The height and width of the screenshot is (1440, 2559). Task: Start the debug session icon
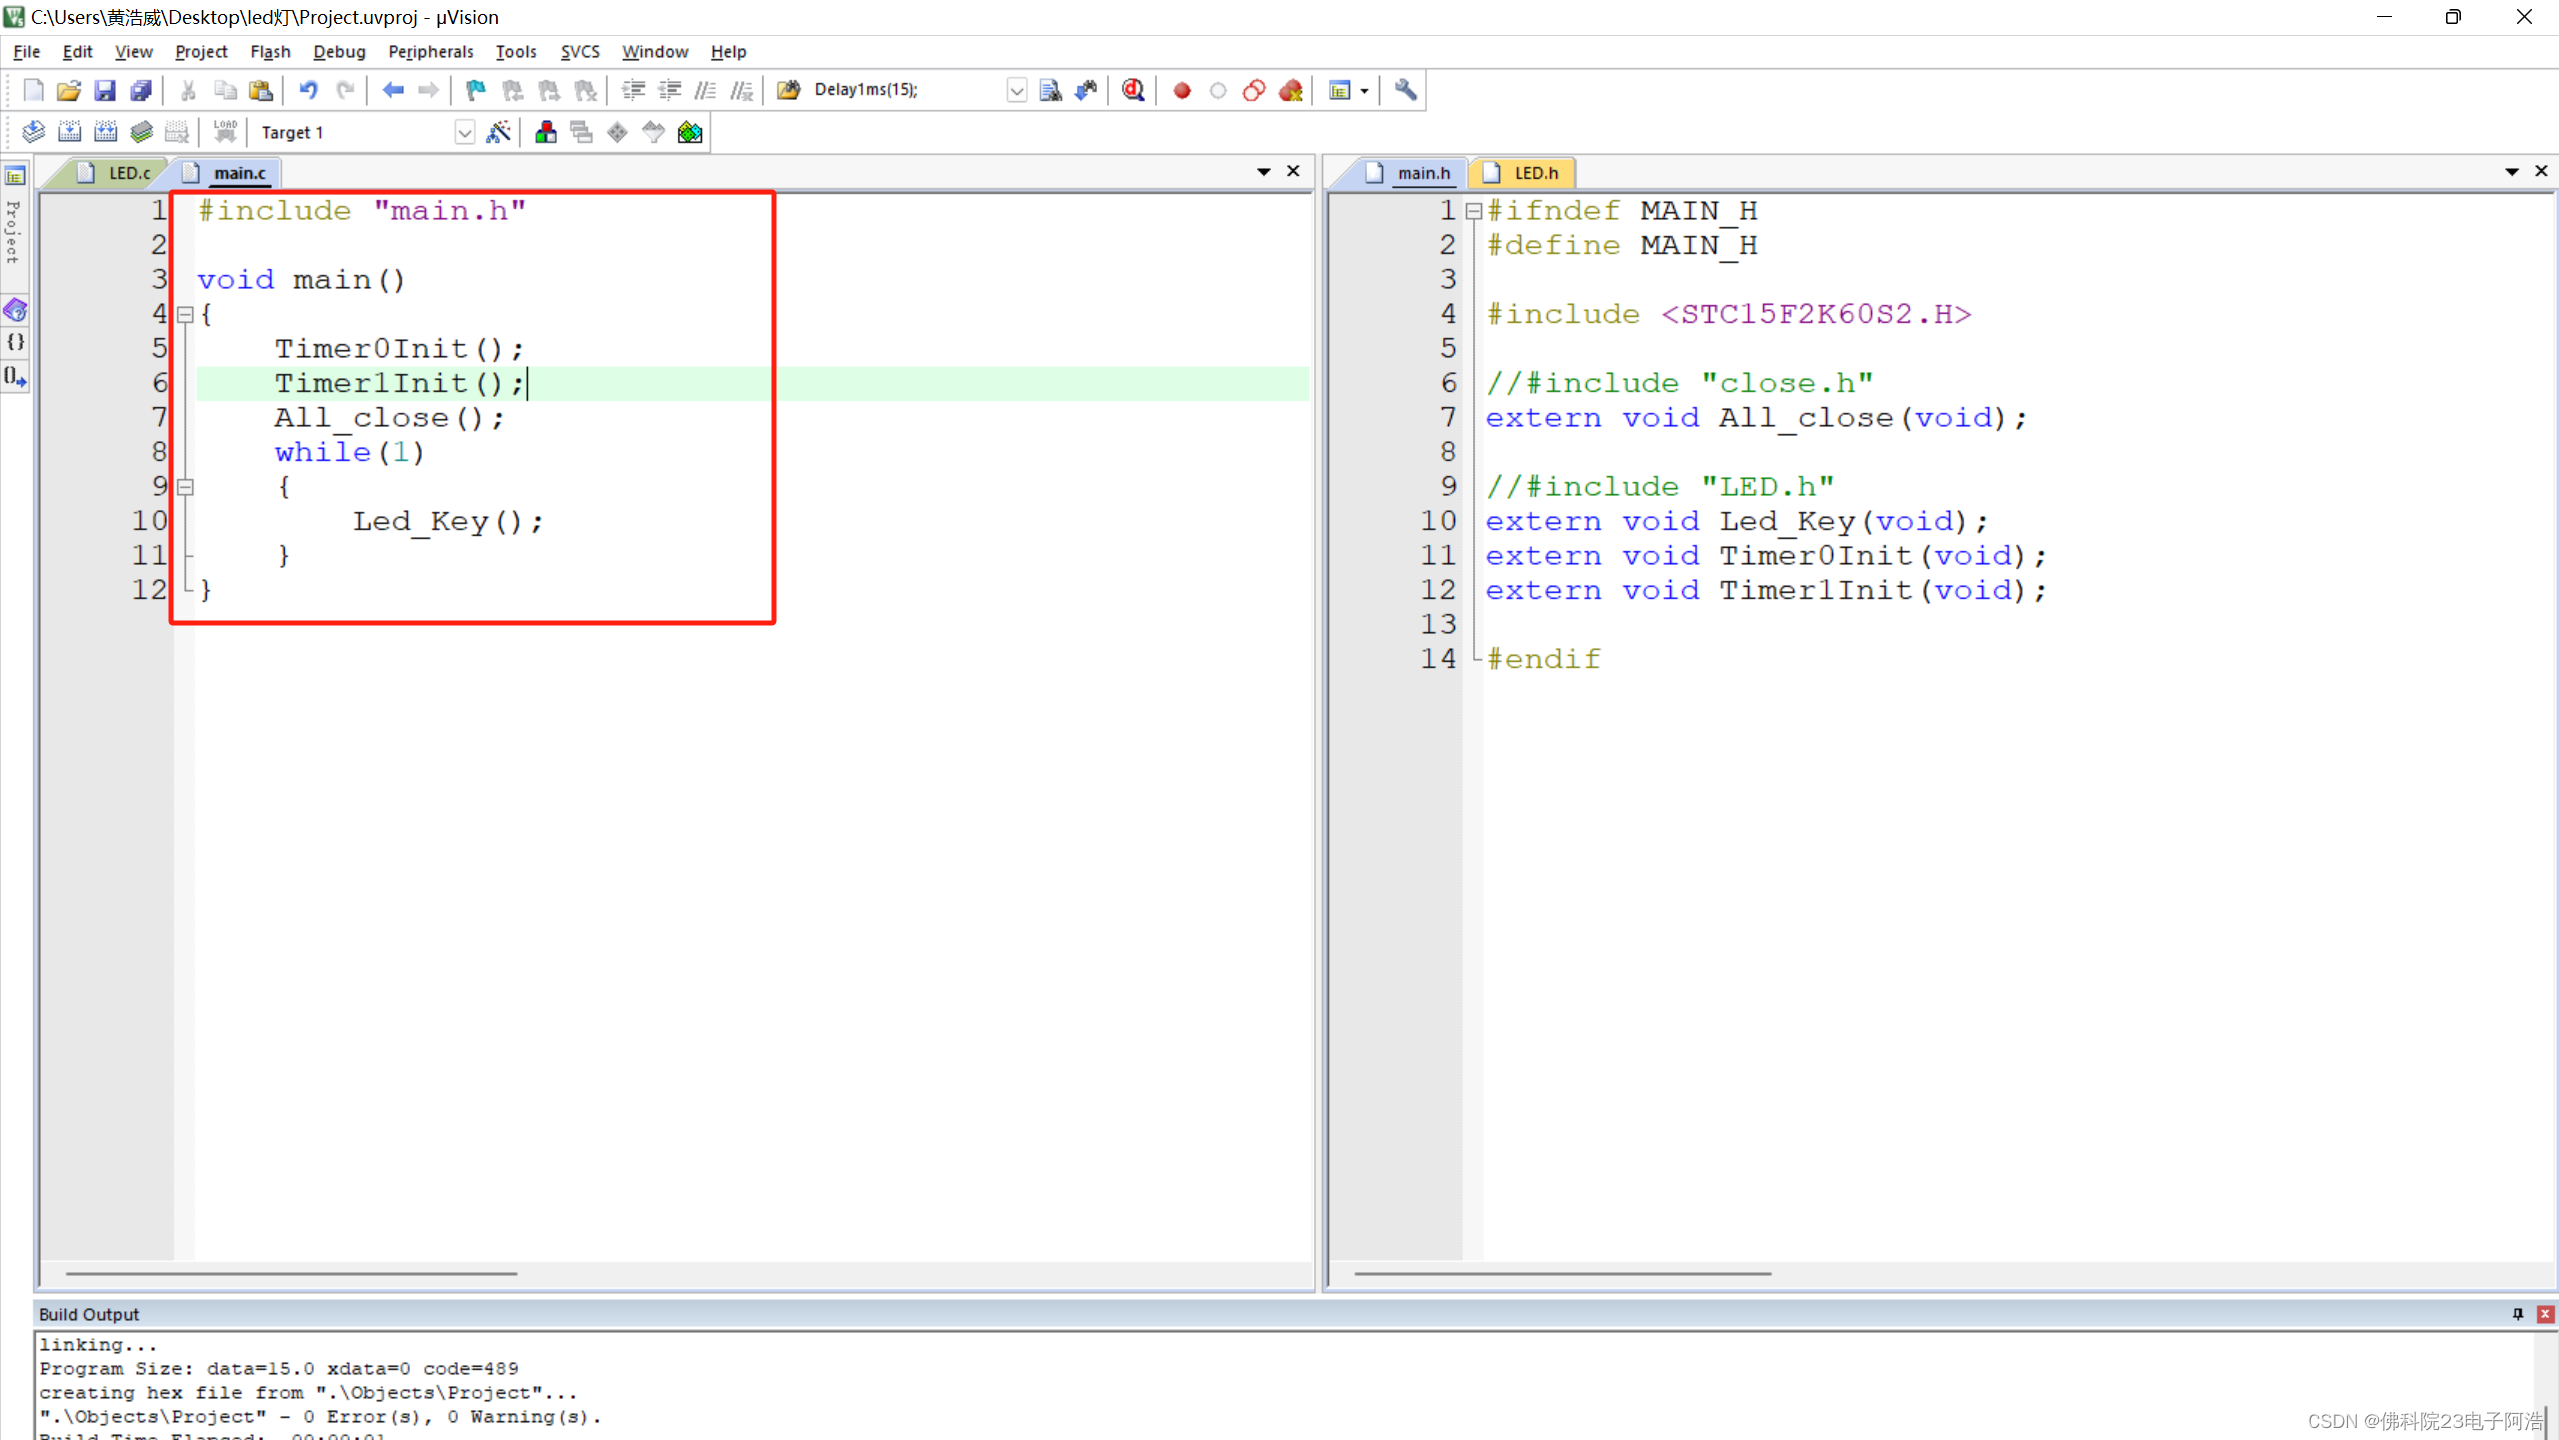[1132, 90]
